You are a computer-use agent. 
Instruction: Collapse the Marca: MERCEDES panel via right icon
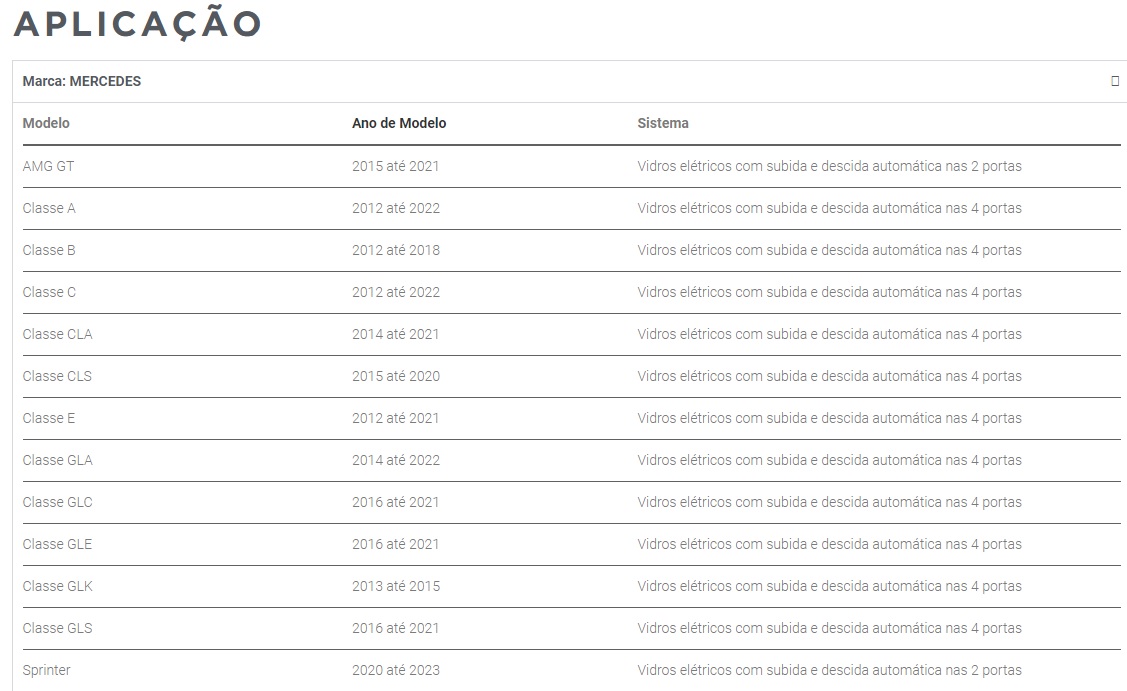point(1115,81)
